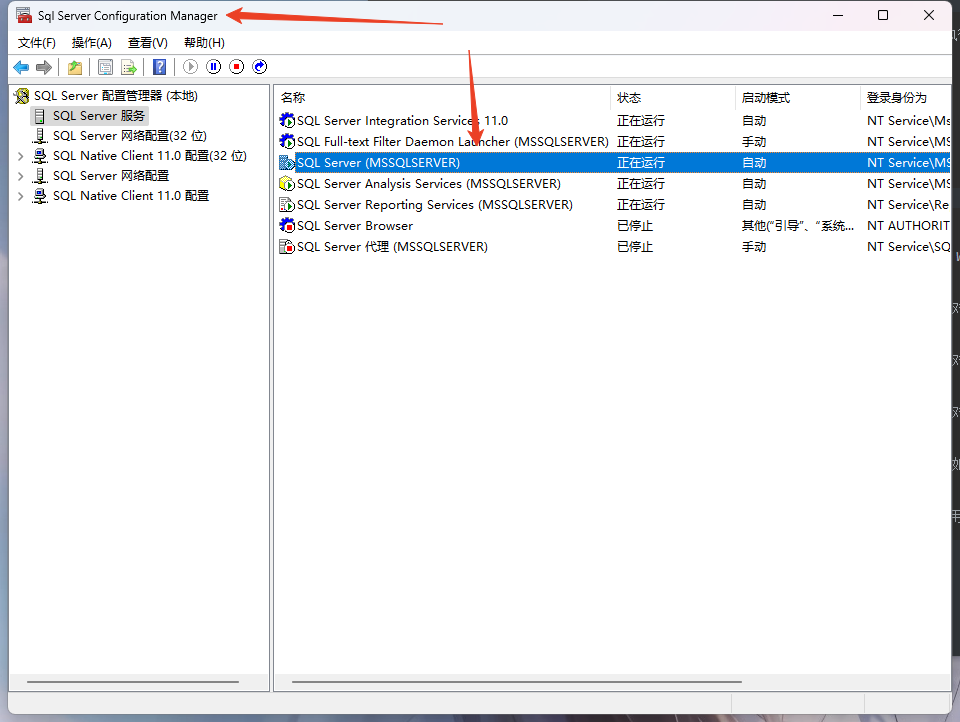Expand the SQL Server 网络配置 tree node
The height and width of the screenshot is (722, 960).
coord(20,176)
